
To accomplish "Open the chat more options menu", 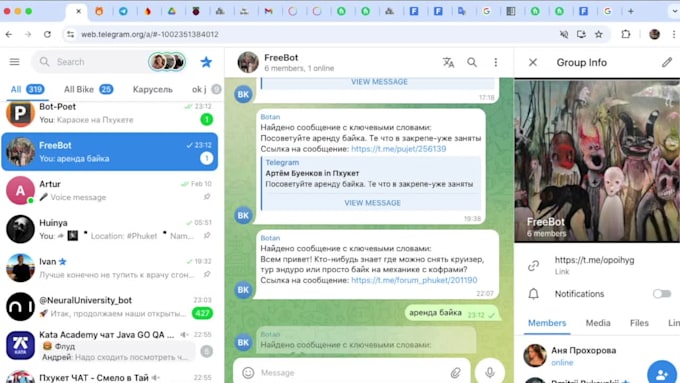I will [x=496, y=62].
